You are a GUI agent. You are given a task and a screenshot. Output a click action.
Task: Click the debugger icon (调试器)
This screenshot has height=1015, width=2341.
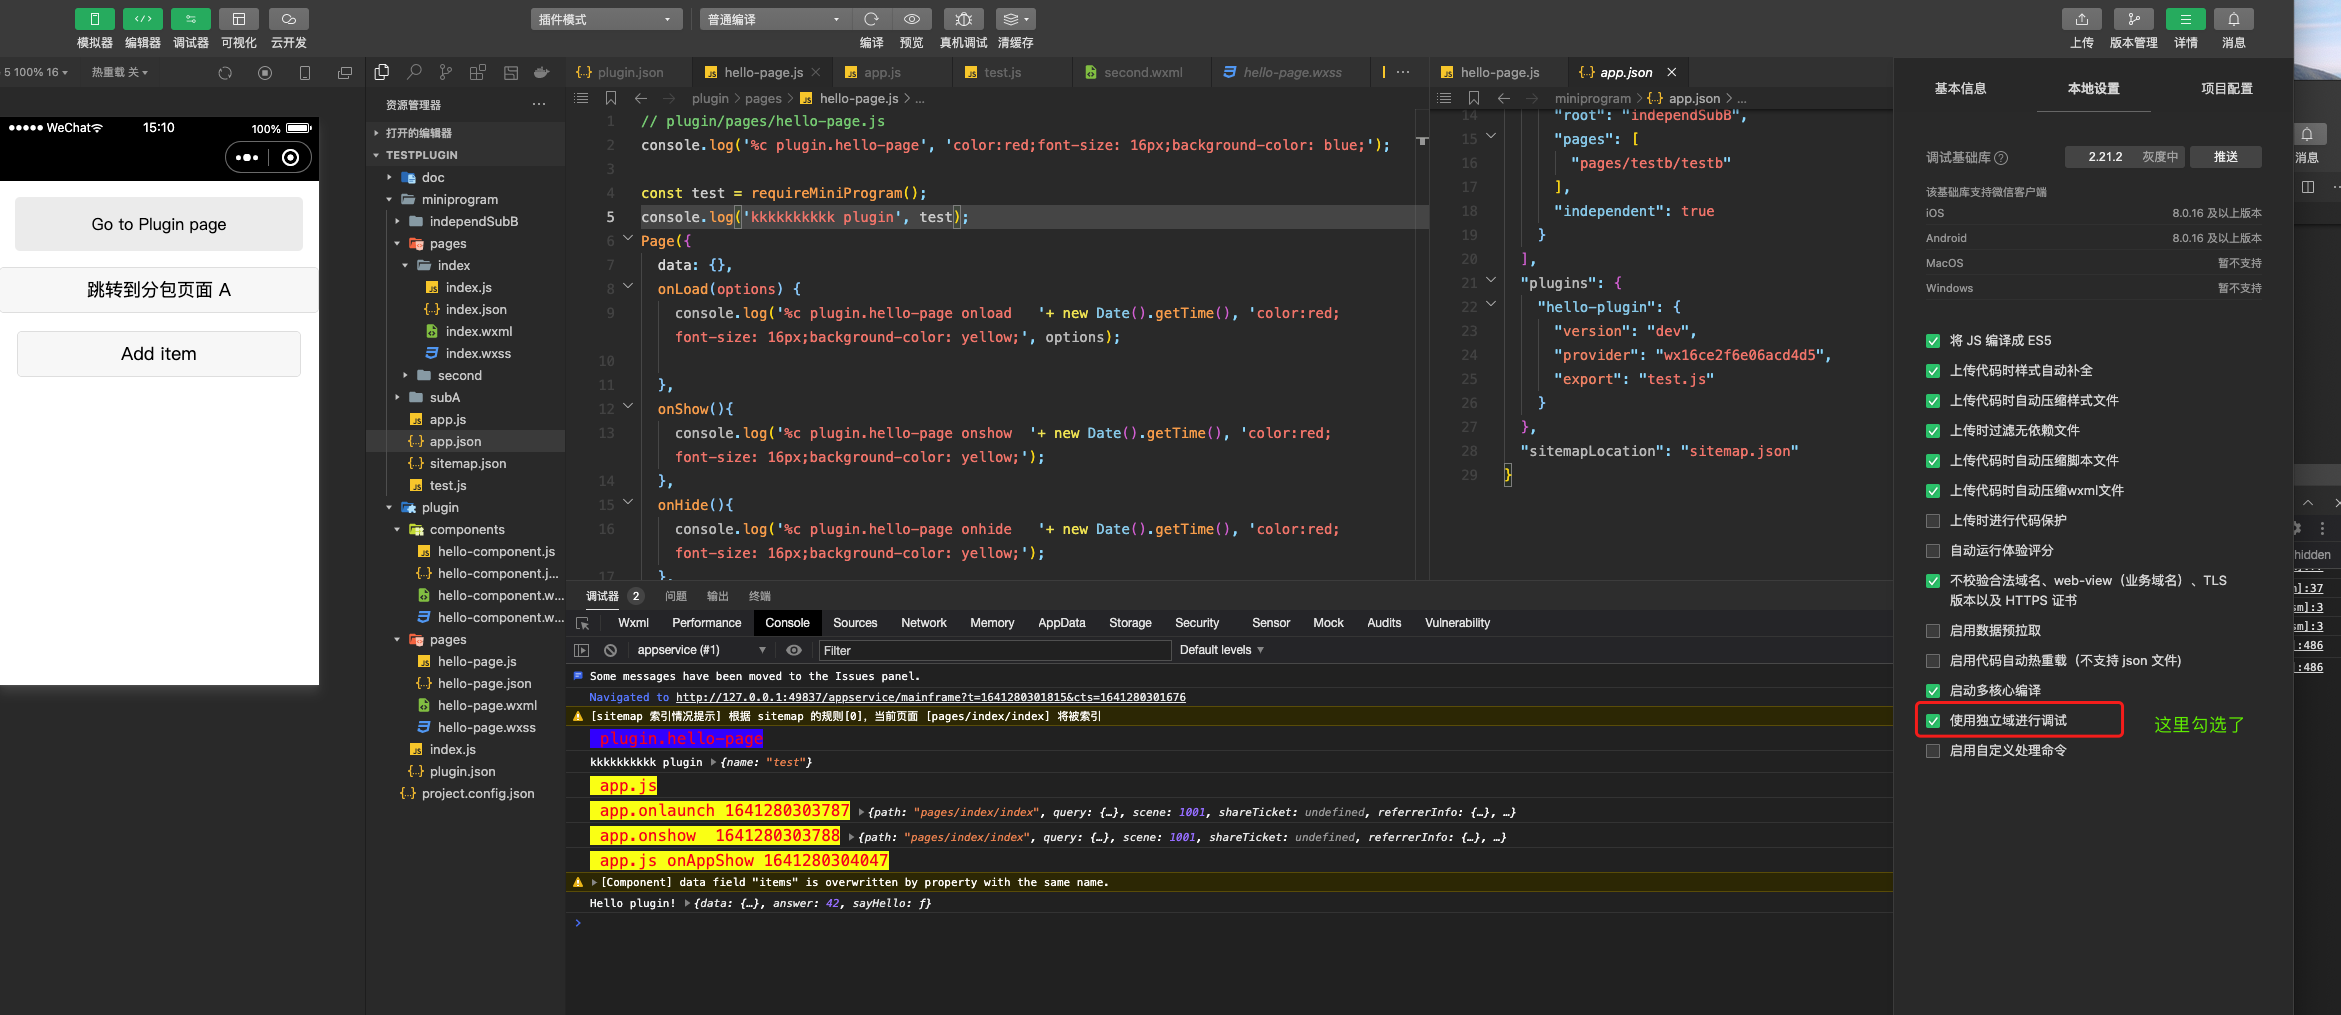click(x=190, y=19)
